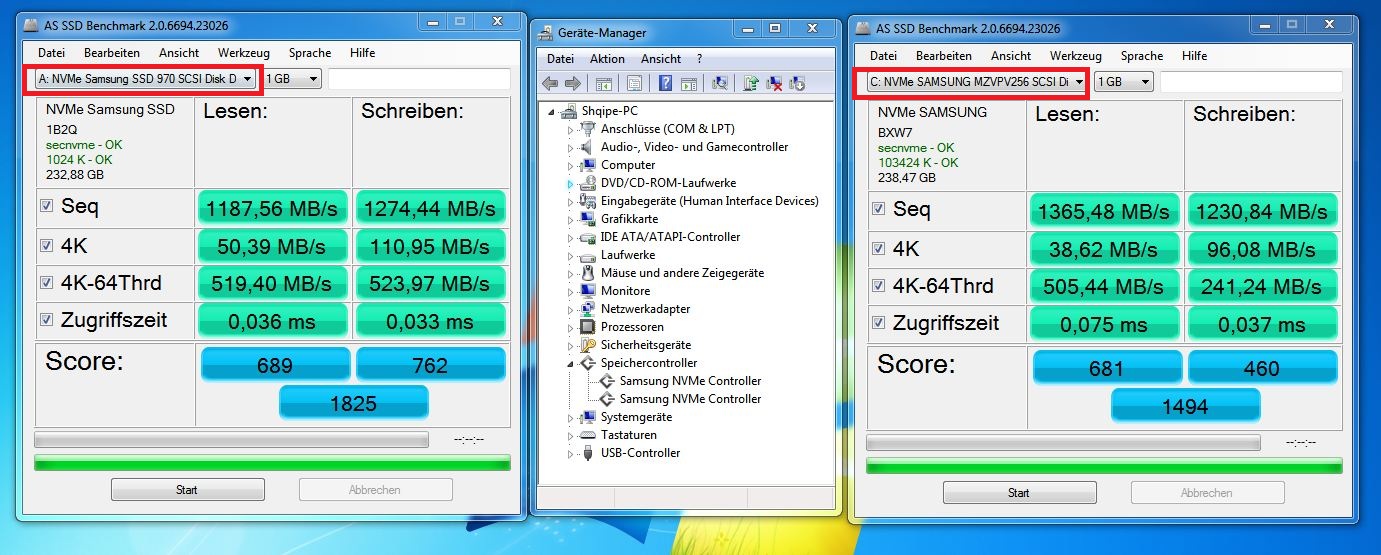The image size is (1381, 555).
Task: Open the 'A: NVMe Samsung SSD 970' drive dropdown
Action: (x=146, y=78)
